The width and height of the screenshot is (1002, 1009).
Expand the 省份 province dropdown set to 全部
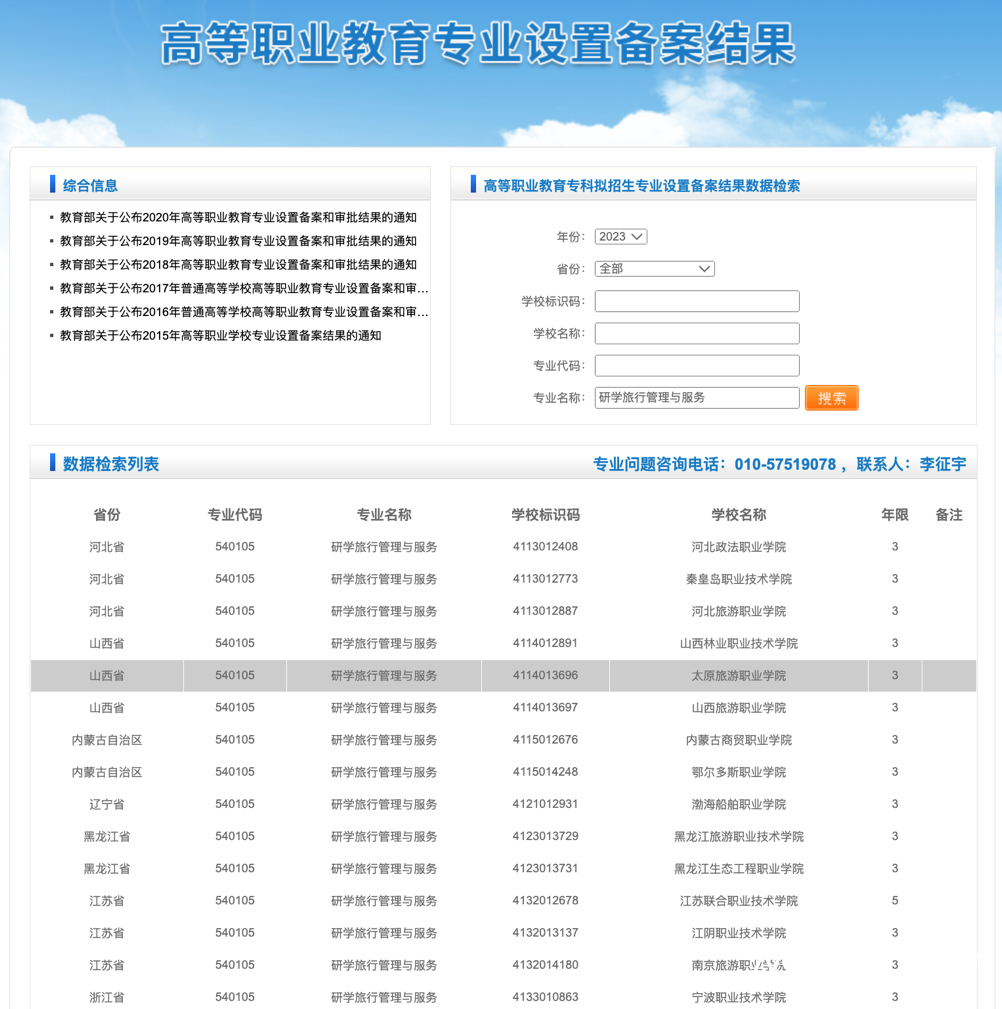[654, 268]
